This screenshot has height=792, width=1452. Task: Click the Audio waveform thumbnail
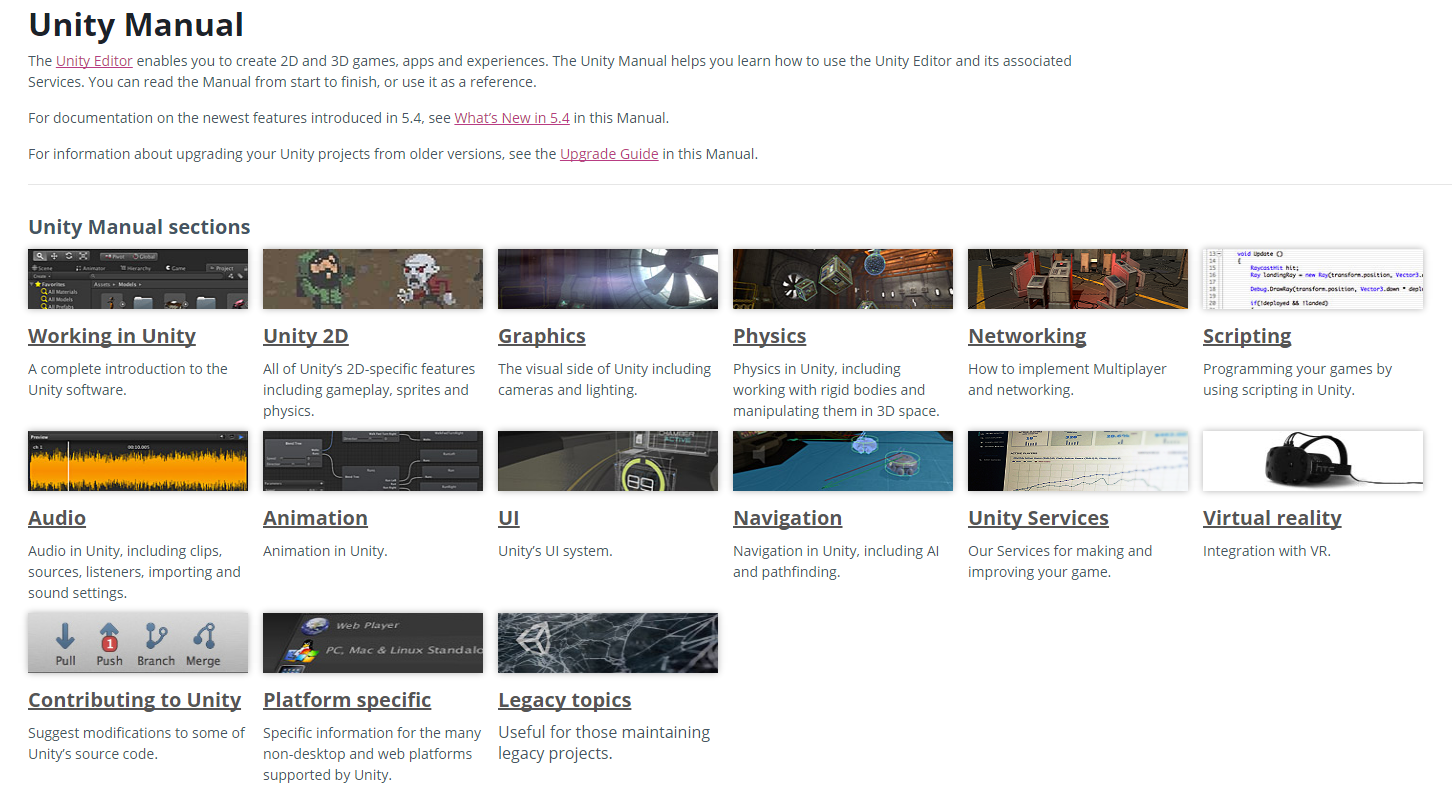[x=137, y=460]
